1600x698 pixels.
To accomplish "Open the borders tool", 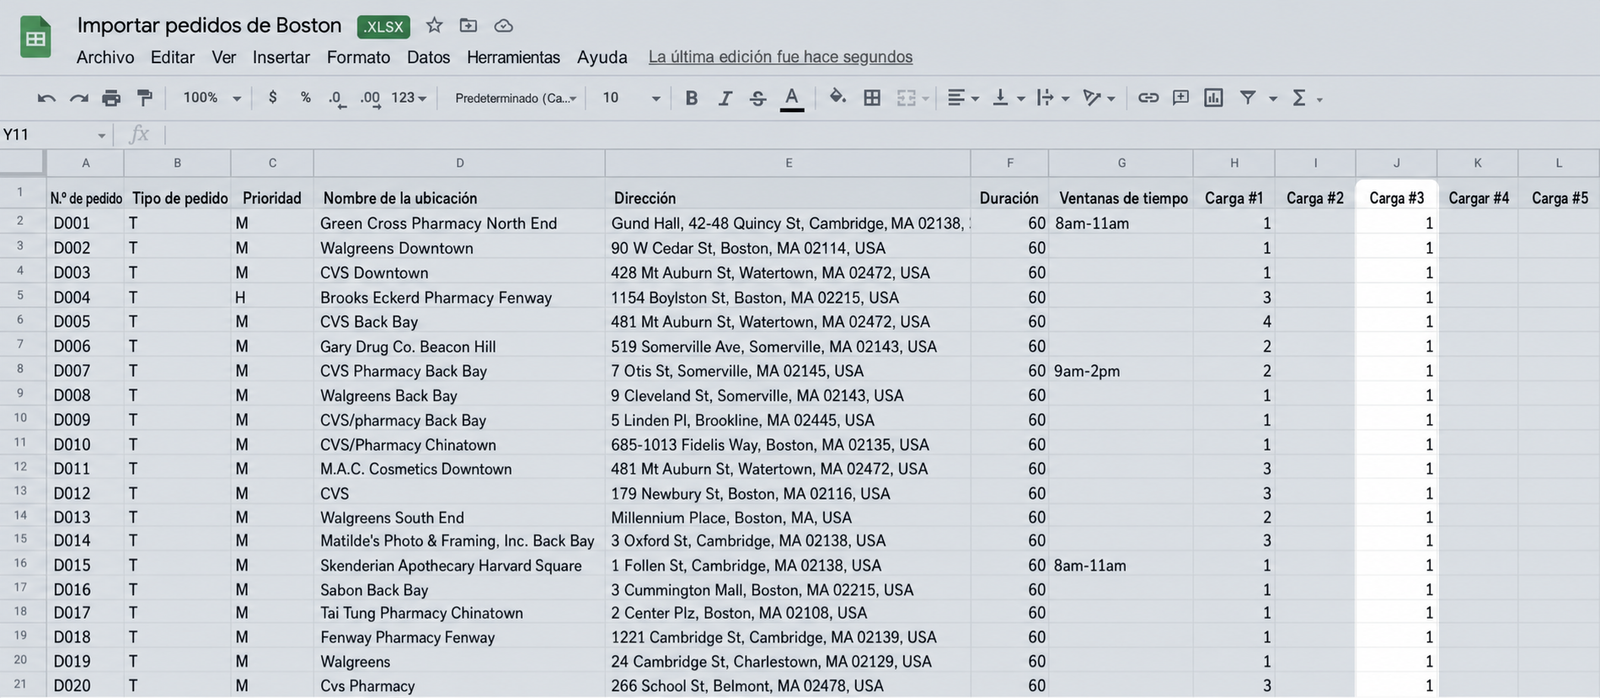I will pyautogui.click(x=872, y=98).
